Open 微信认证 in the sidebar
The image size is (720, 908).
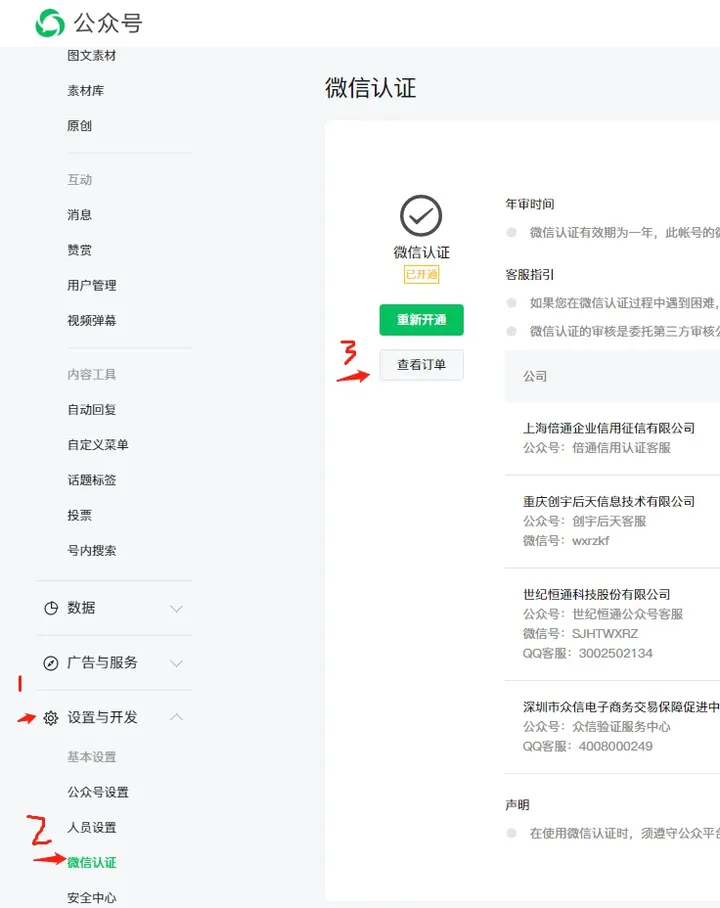(x=92, y=863)
